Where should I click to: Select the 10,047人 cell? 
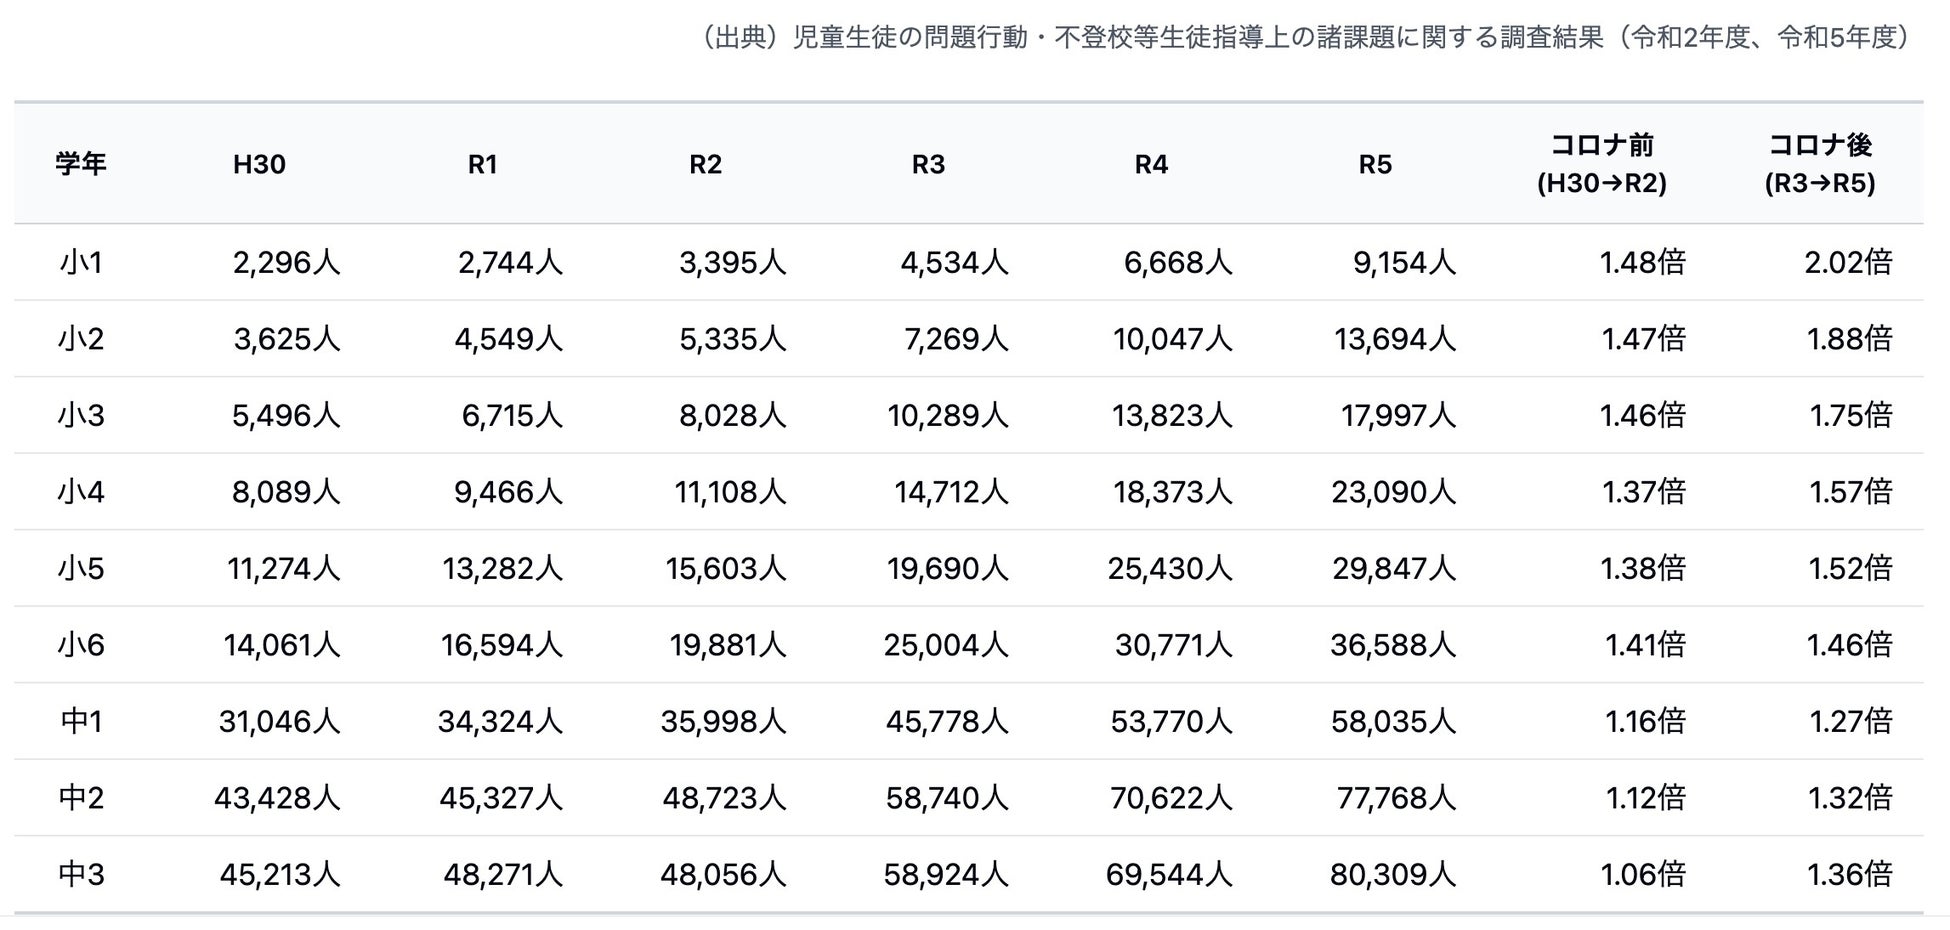[1172, 339]
